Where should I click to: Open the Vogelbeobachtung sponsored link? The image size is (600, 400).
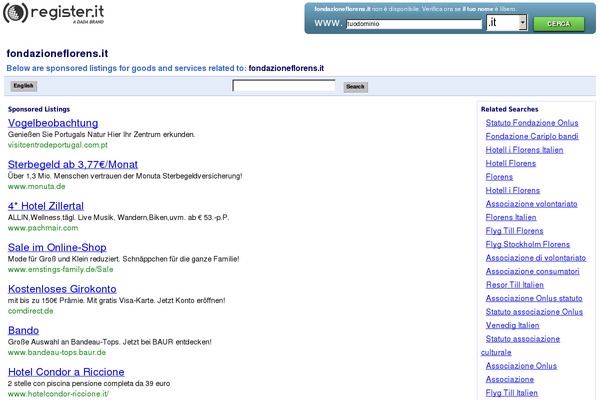53,123
